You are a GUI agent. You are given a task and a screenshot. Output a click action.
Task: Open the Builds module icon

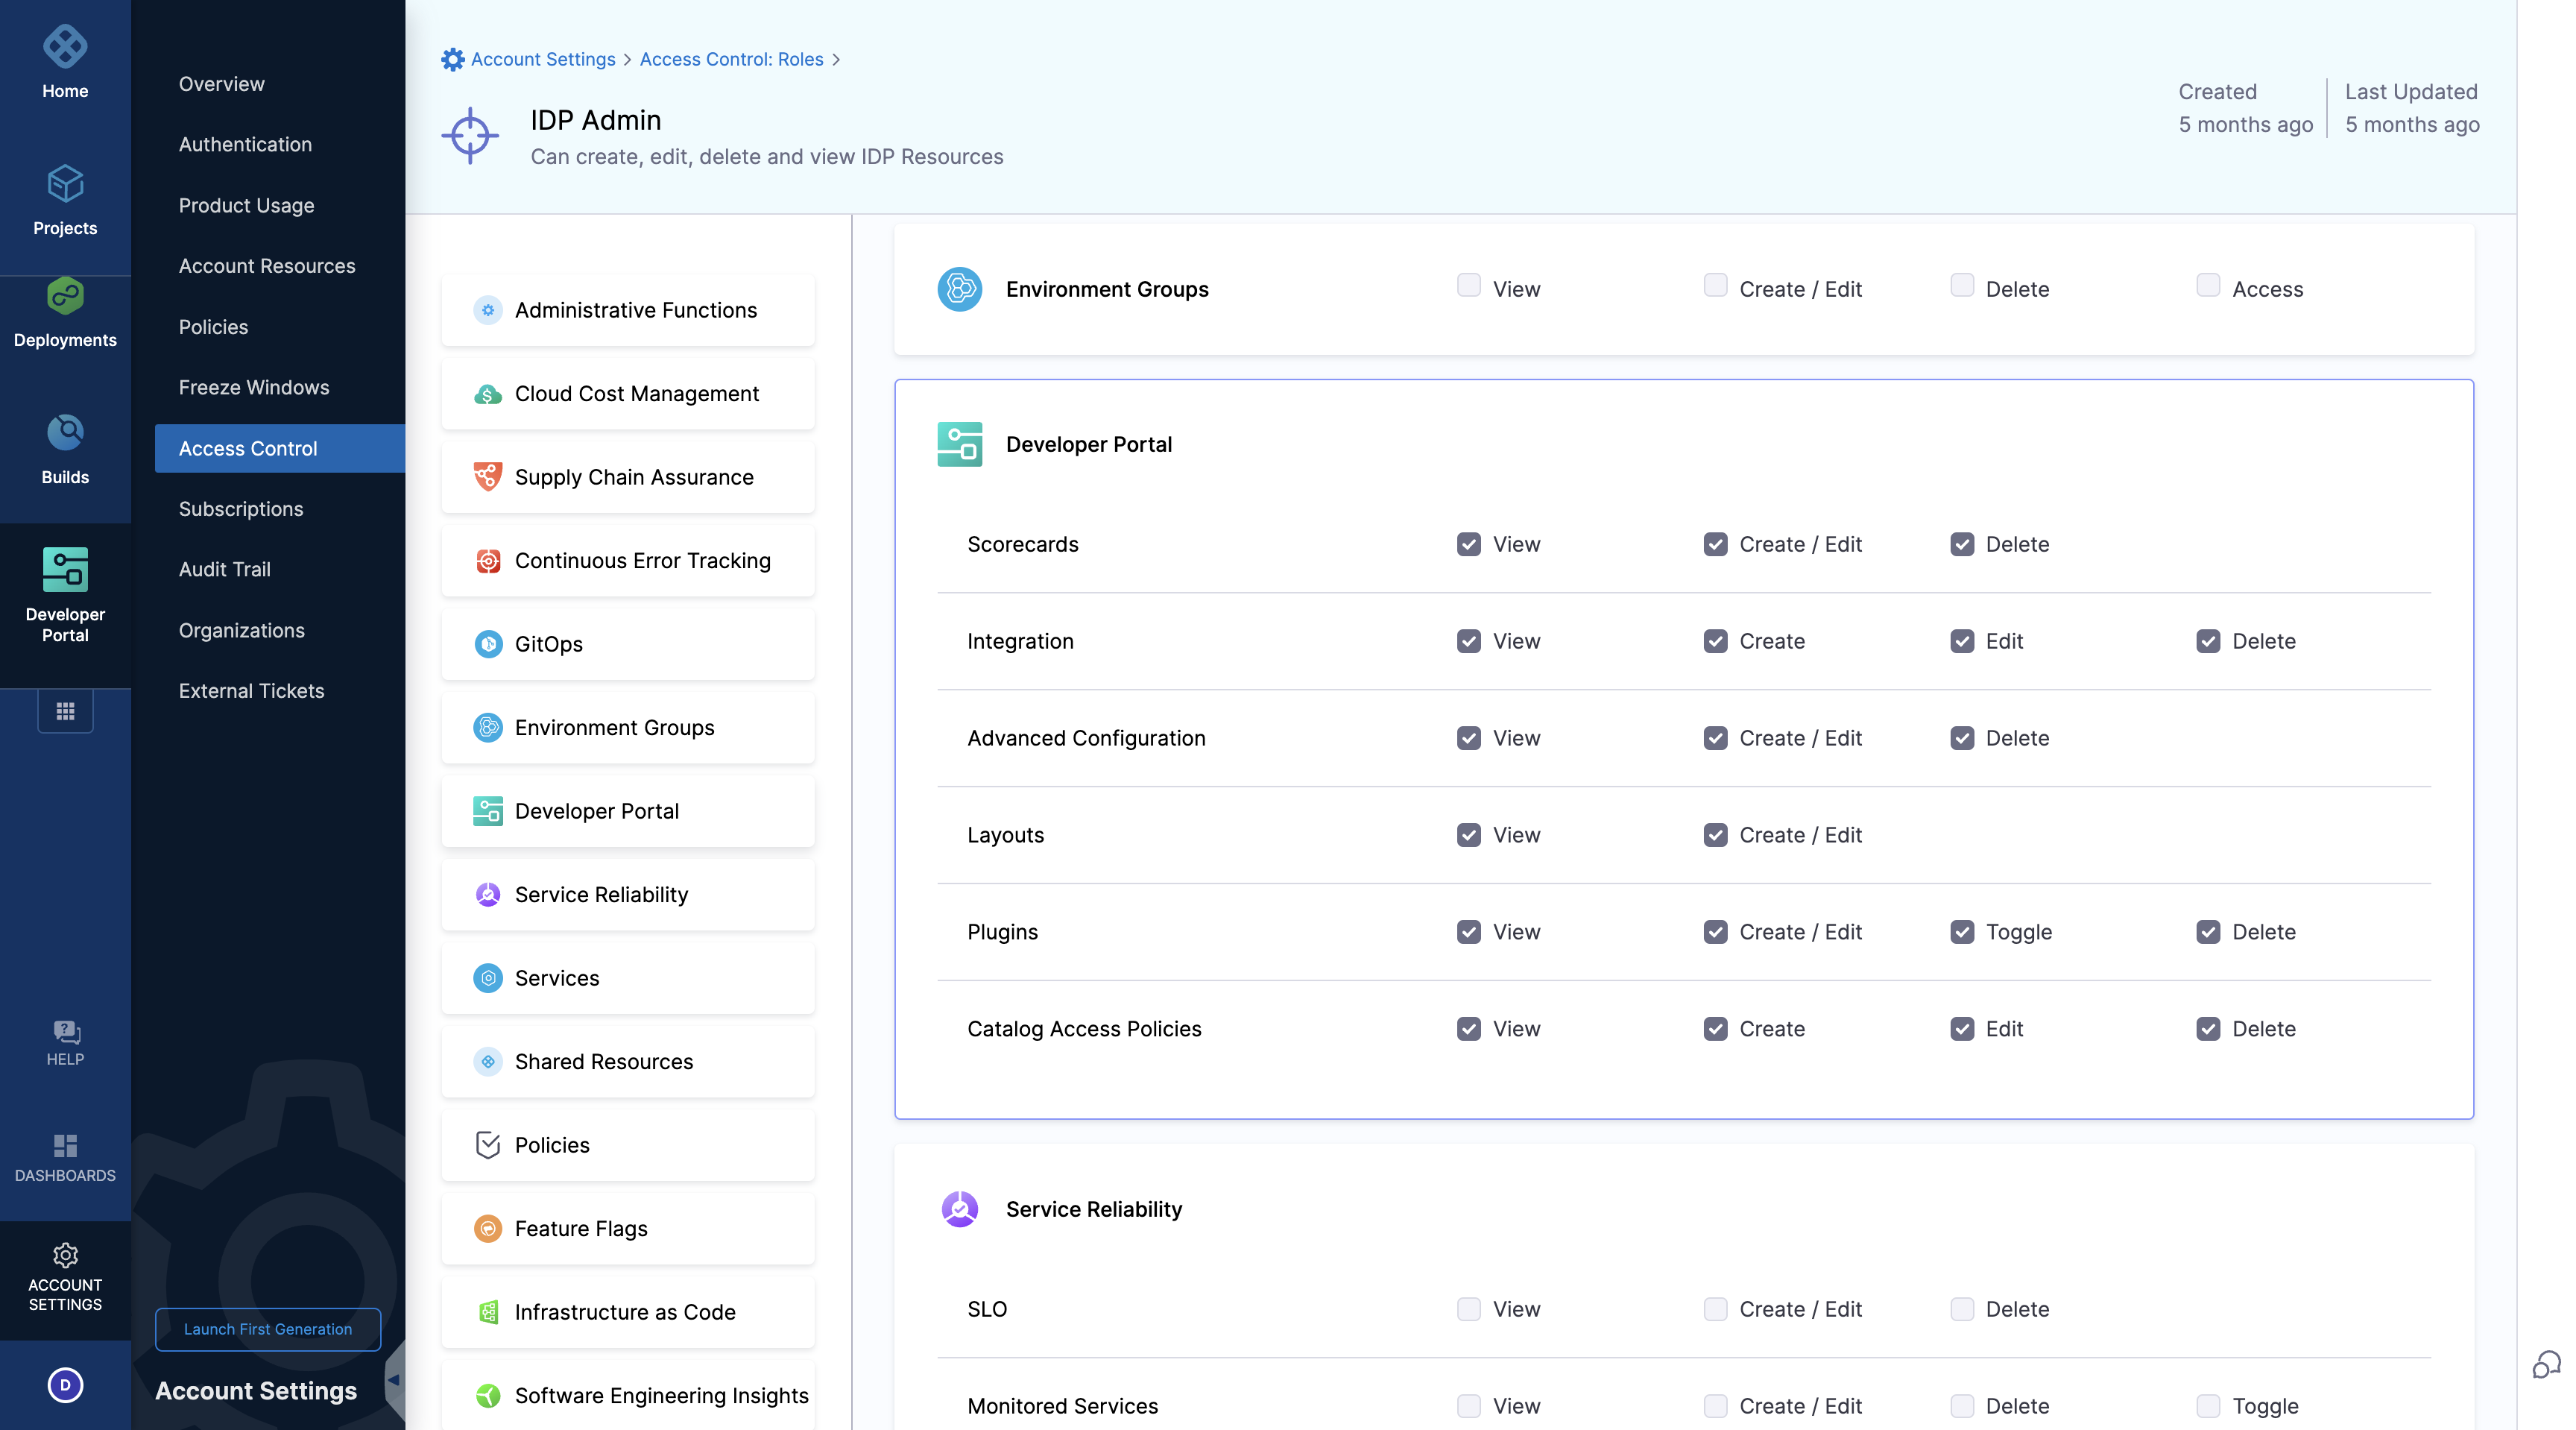[x=65, y=433]
